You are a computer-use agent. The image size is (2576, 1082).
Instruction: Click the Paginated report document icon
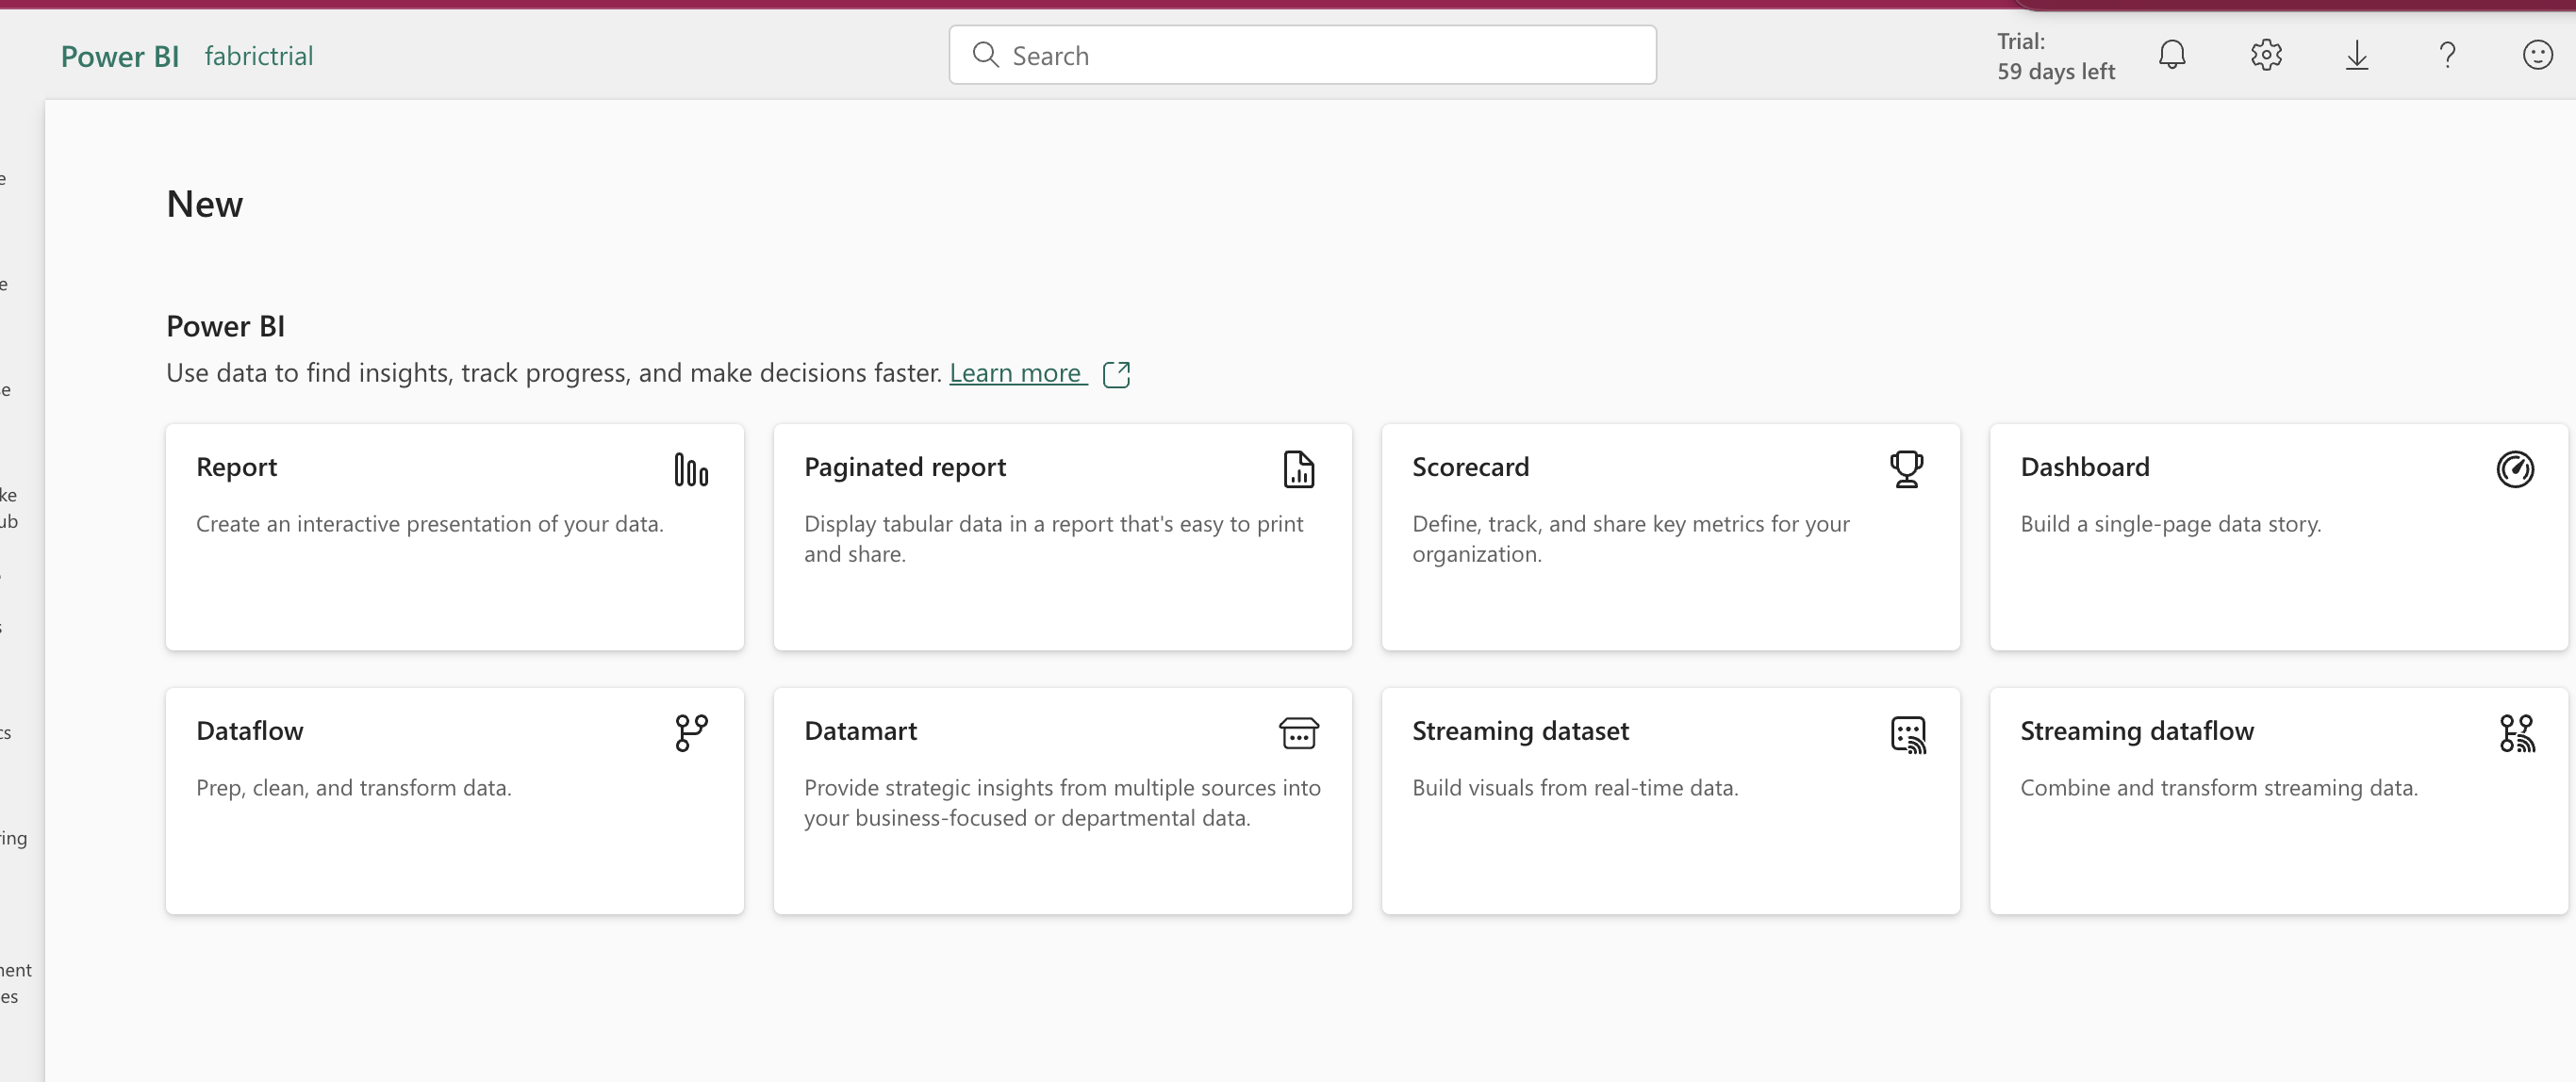(1298, 469)
